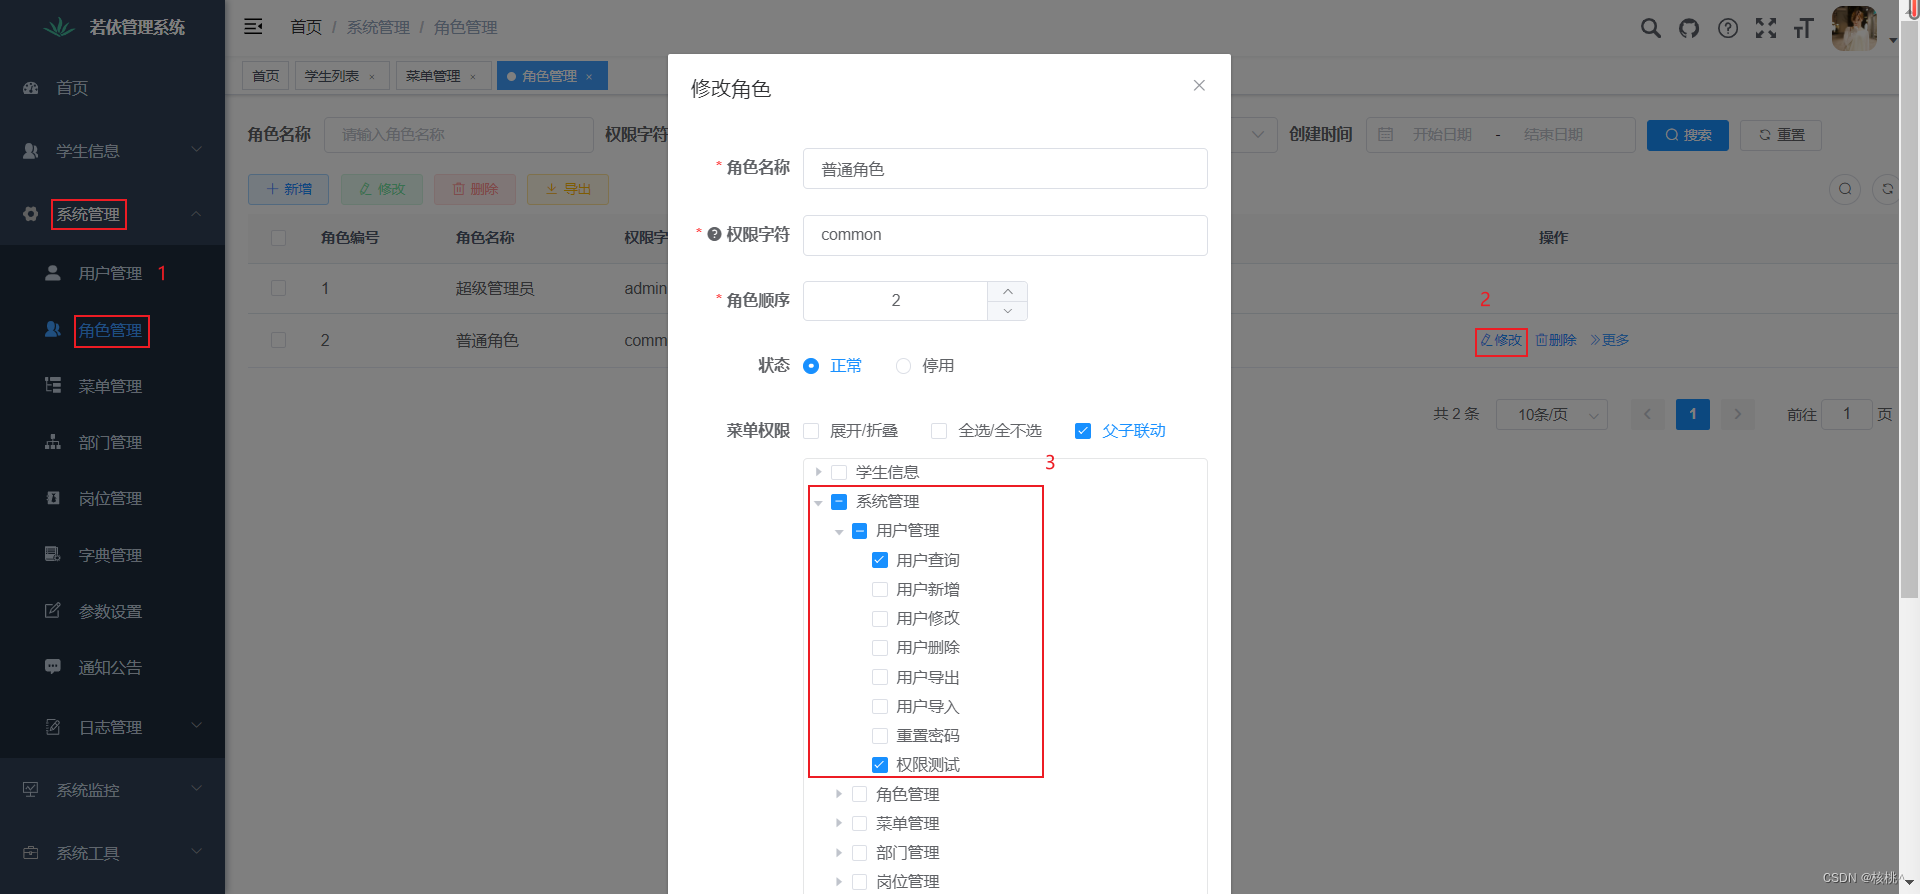The height and width of the screenshot is (894, 1920).
Task: Check 用户新增 permission checkbox
Action: [x=880, y=590]
